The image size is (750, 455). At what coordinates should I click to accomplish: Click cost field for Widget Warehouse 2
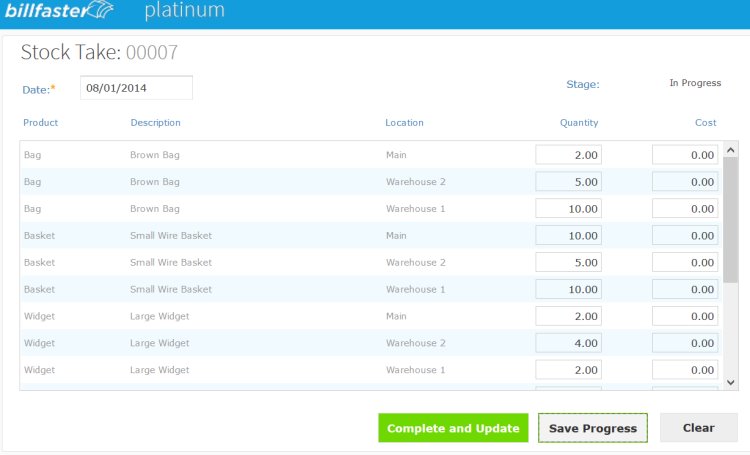coord(685,343)
